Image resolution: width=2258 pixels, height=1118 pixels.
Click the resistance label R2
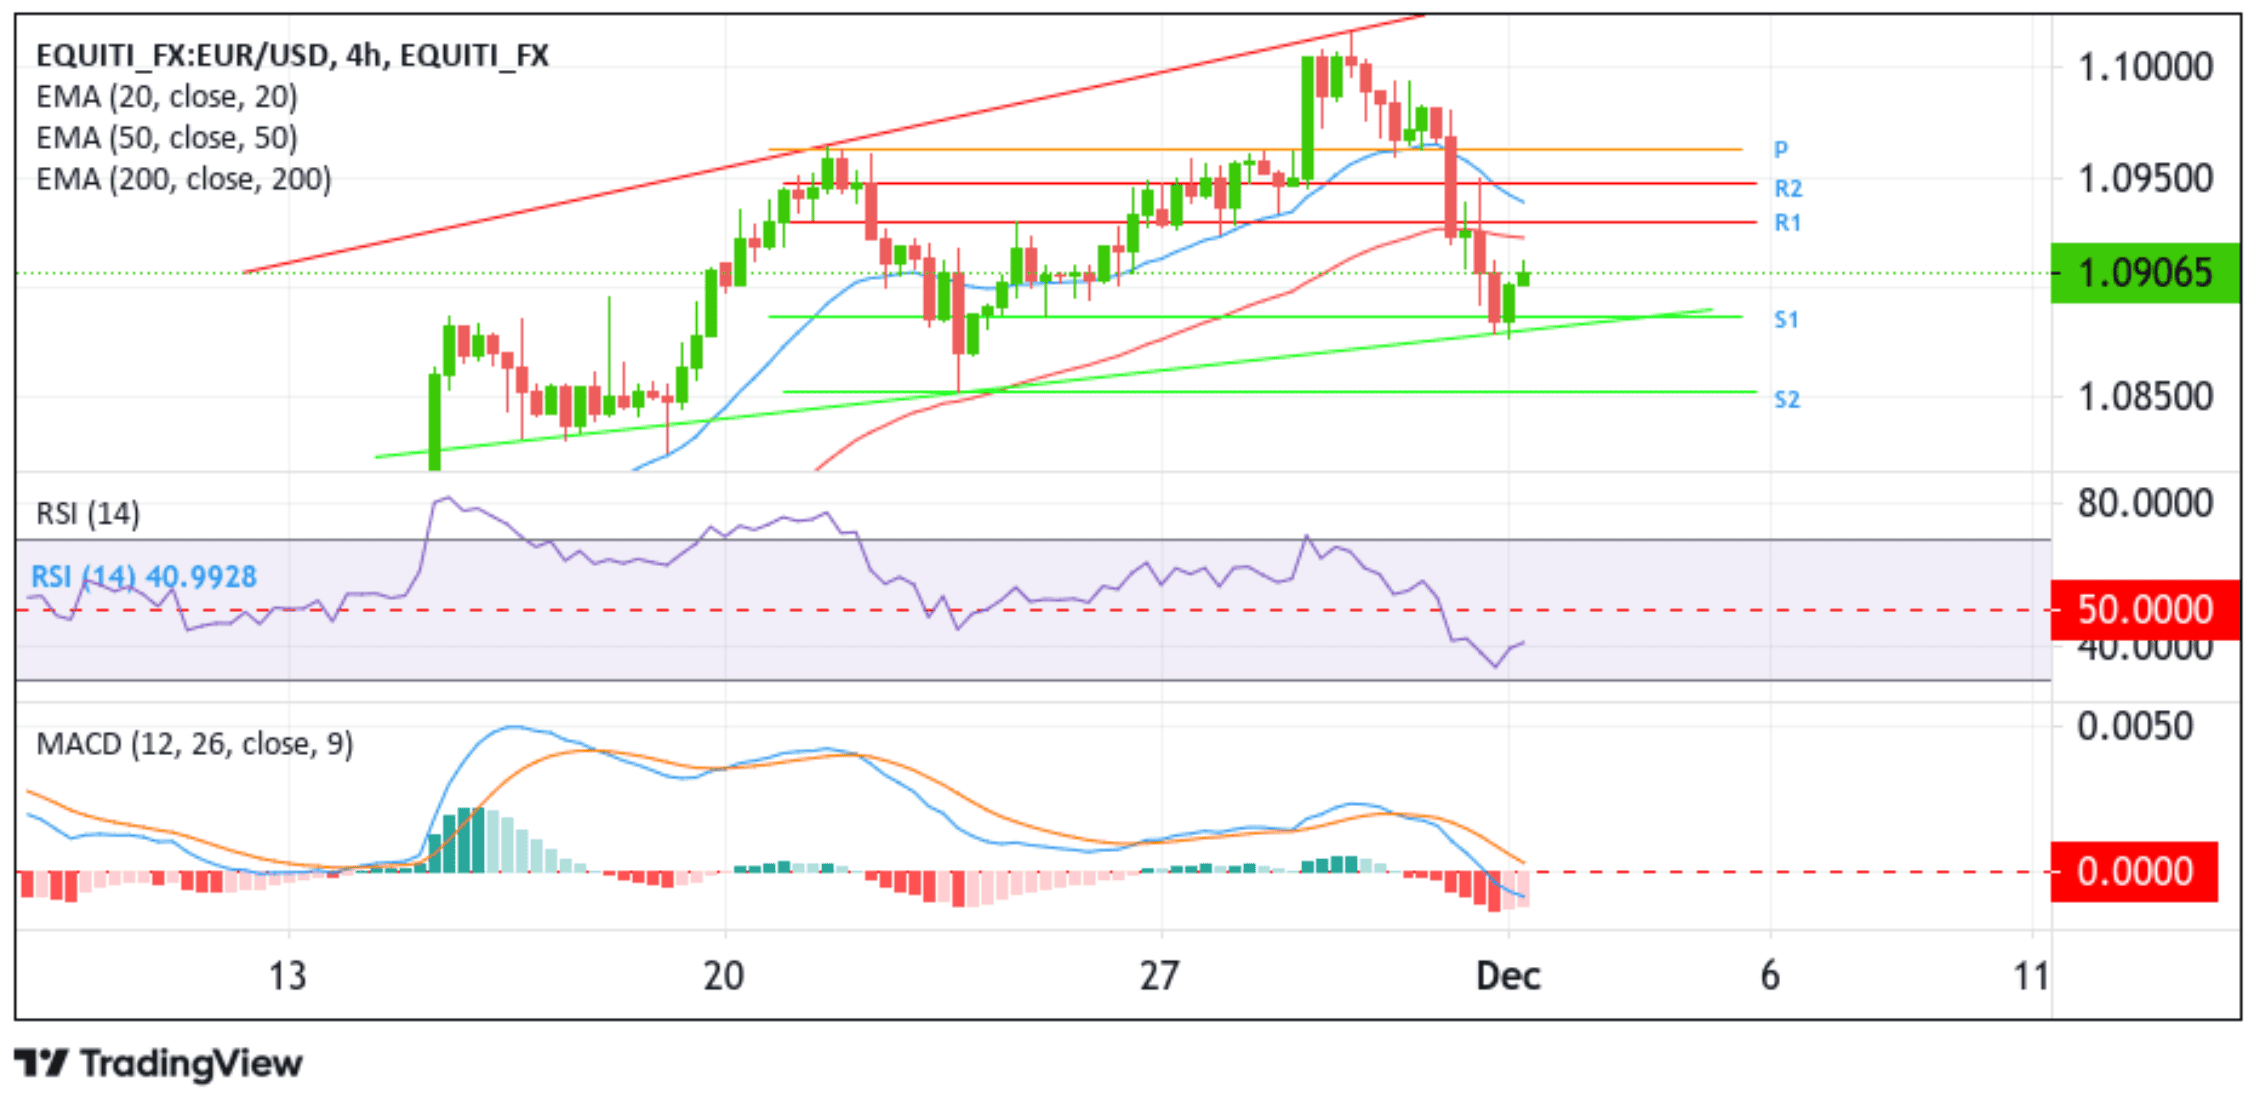[1788, 189]
